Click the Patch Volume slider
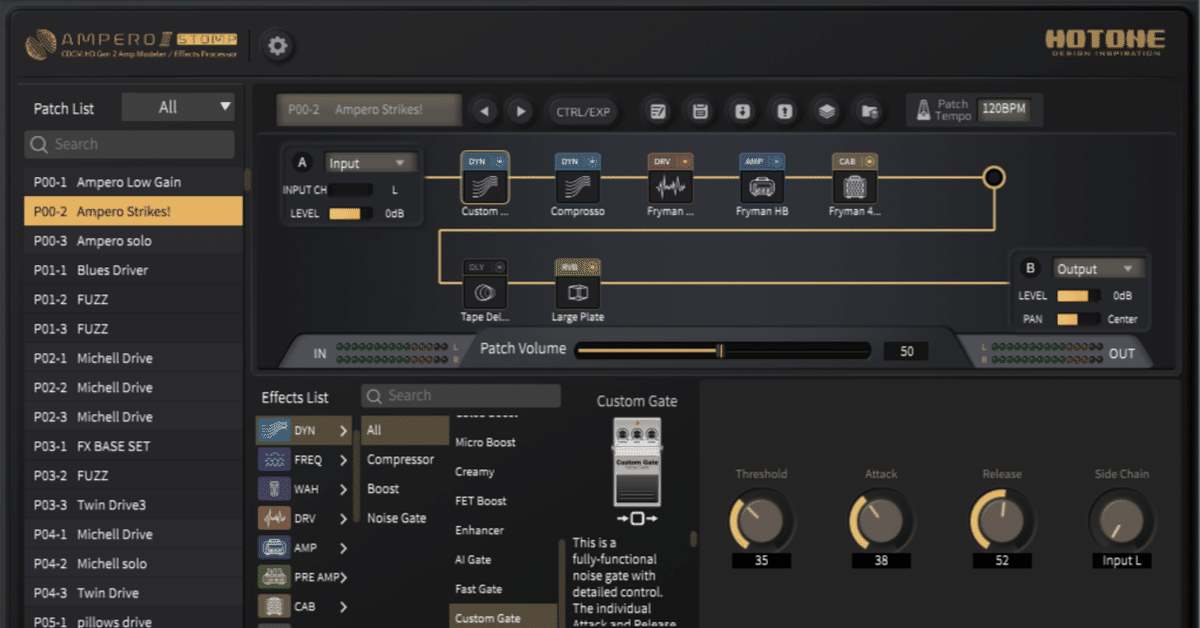The image size is (1200, 628). coord(724,350)
